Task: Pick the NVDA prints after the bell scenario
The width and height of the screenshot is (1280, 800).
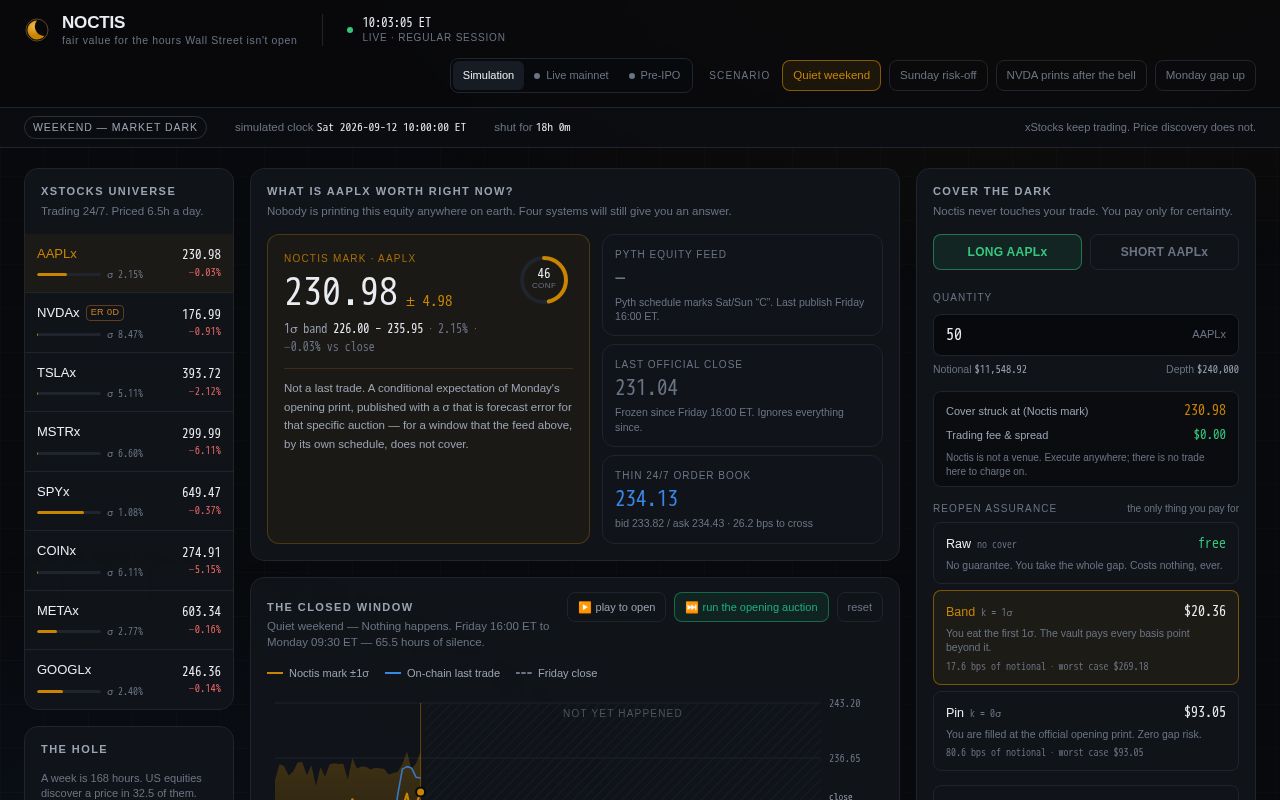Action: click(1071, 75)
